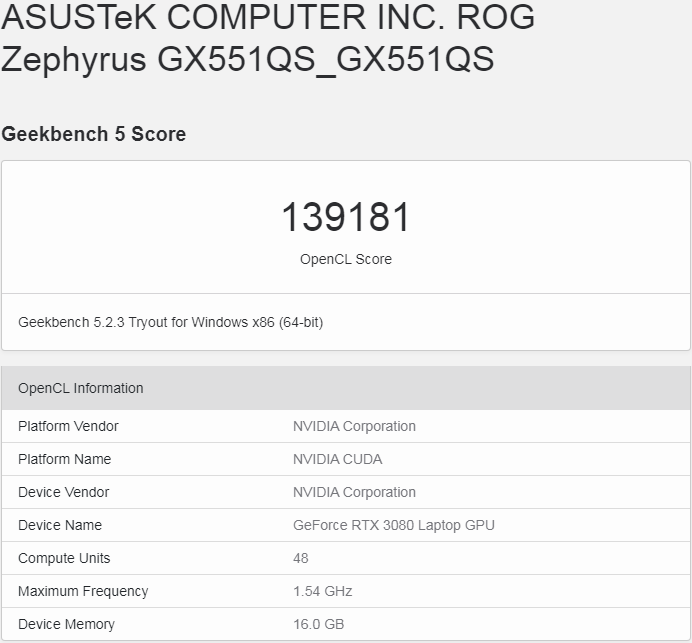The height and width of the screenshot is (643, 692).
Task: Select GeForce RTX 3080 Laptop GPU value
Action: click(394, 525)
